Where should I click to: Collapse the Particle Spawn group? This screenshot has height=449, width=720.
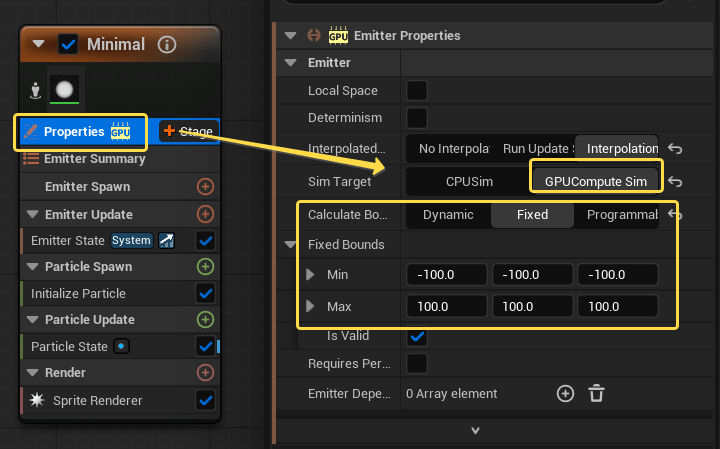tap(32, 267)
